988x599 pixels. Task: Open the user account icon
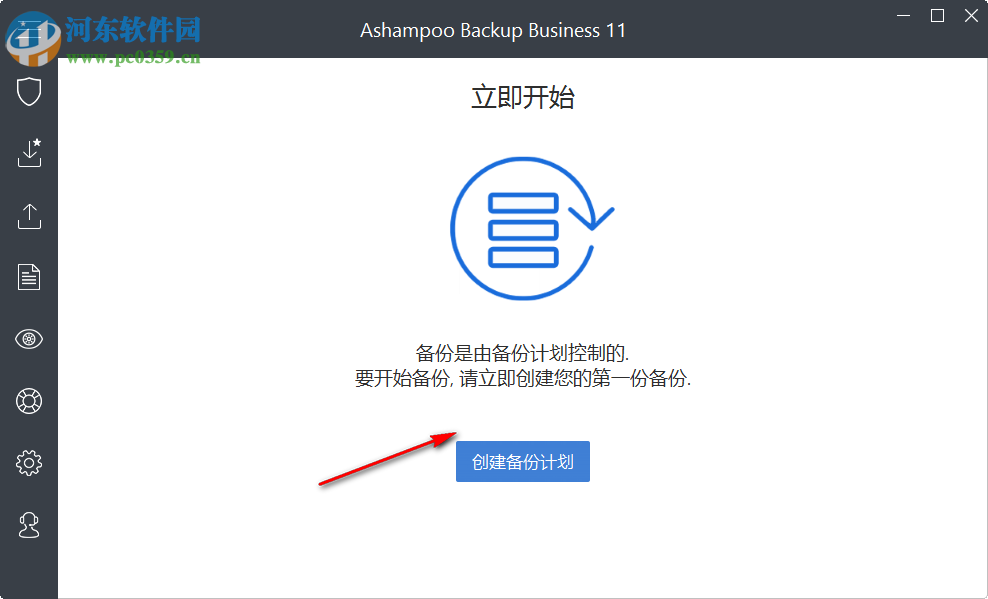pos(29,524)
